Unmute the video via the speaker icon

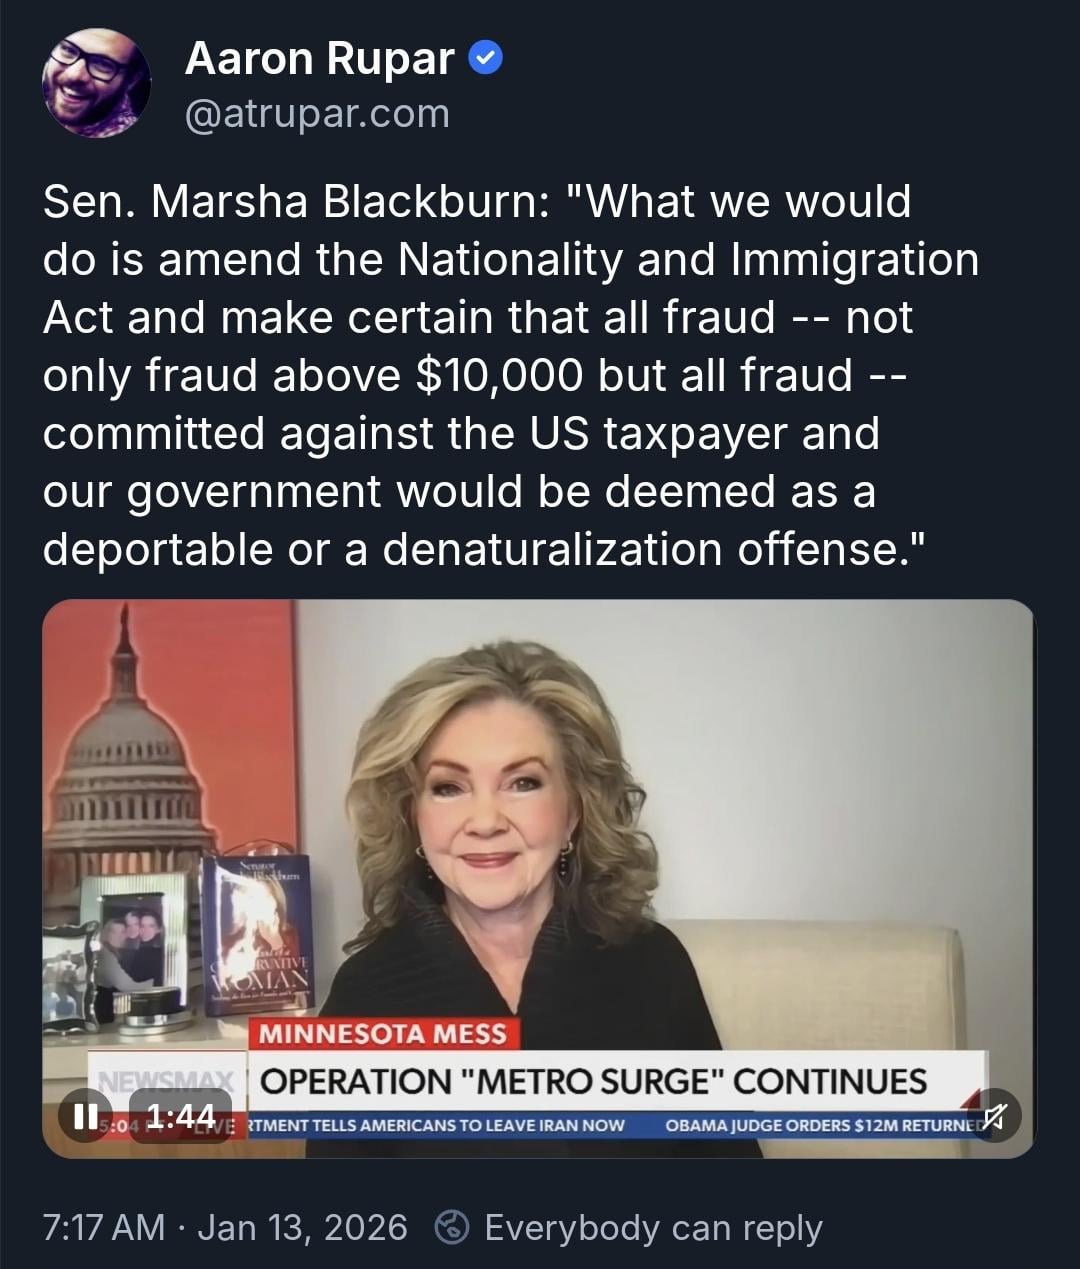[994, 1115]
